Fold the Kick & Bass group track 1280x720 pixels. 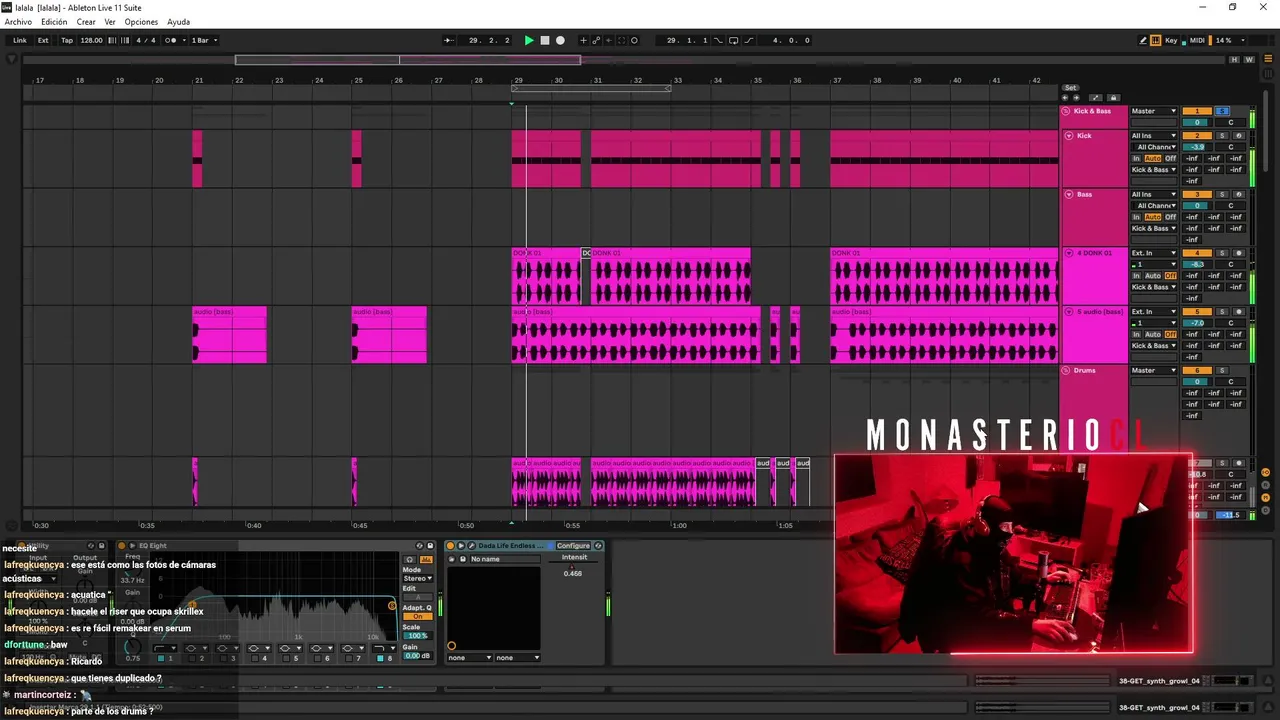(1067, 111)
